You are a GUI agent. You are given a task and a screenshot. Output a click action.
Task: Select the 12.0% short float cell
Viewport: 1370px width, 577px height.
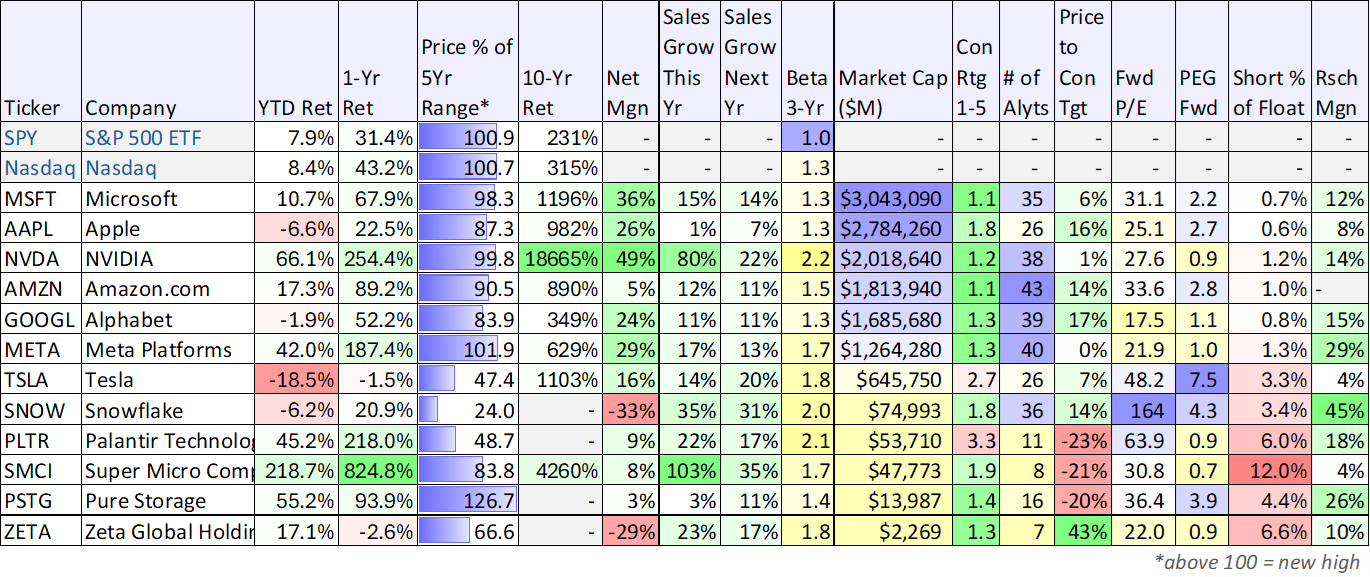(x=1269, y=471)
